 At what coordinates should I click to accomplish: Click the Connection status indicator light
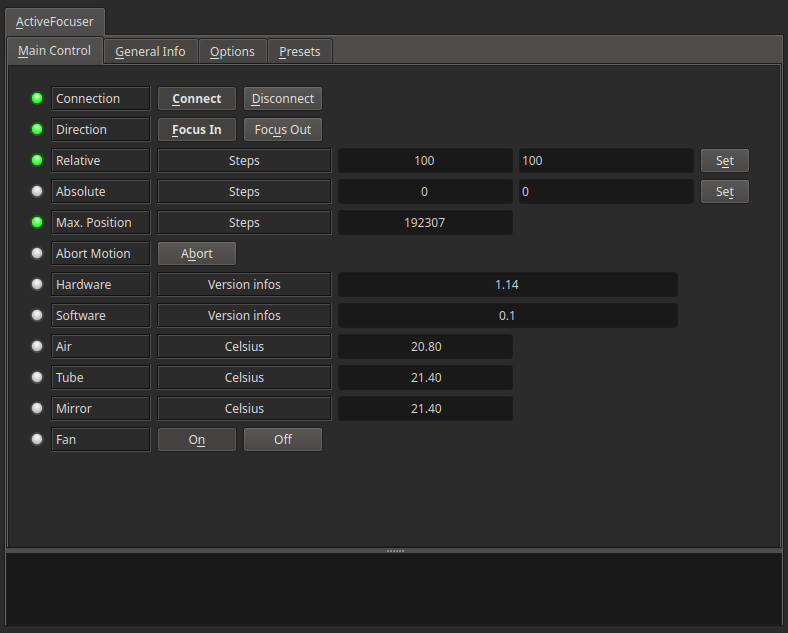coord(37,98)
